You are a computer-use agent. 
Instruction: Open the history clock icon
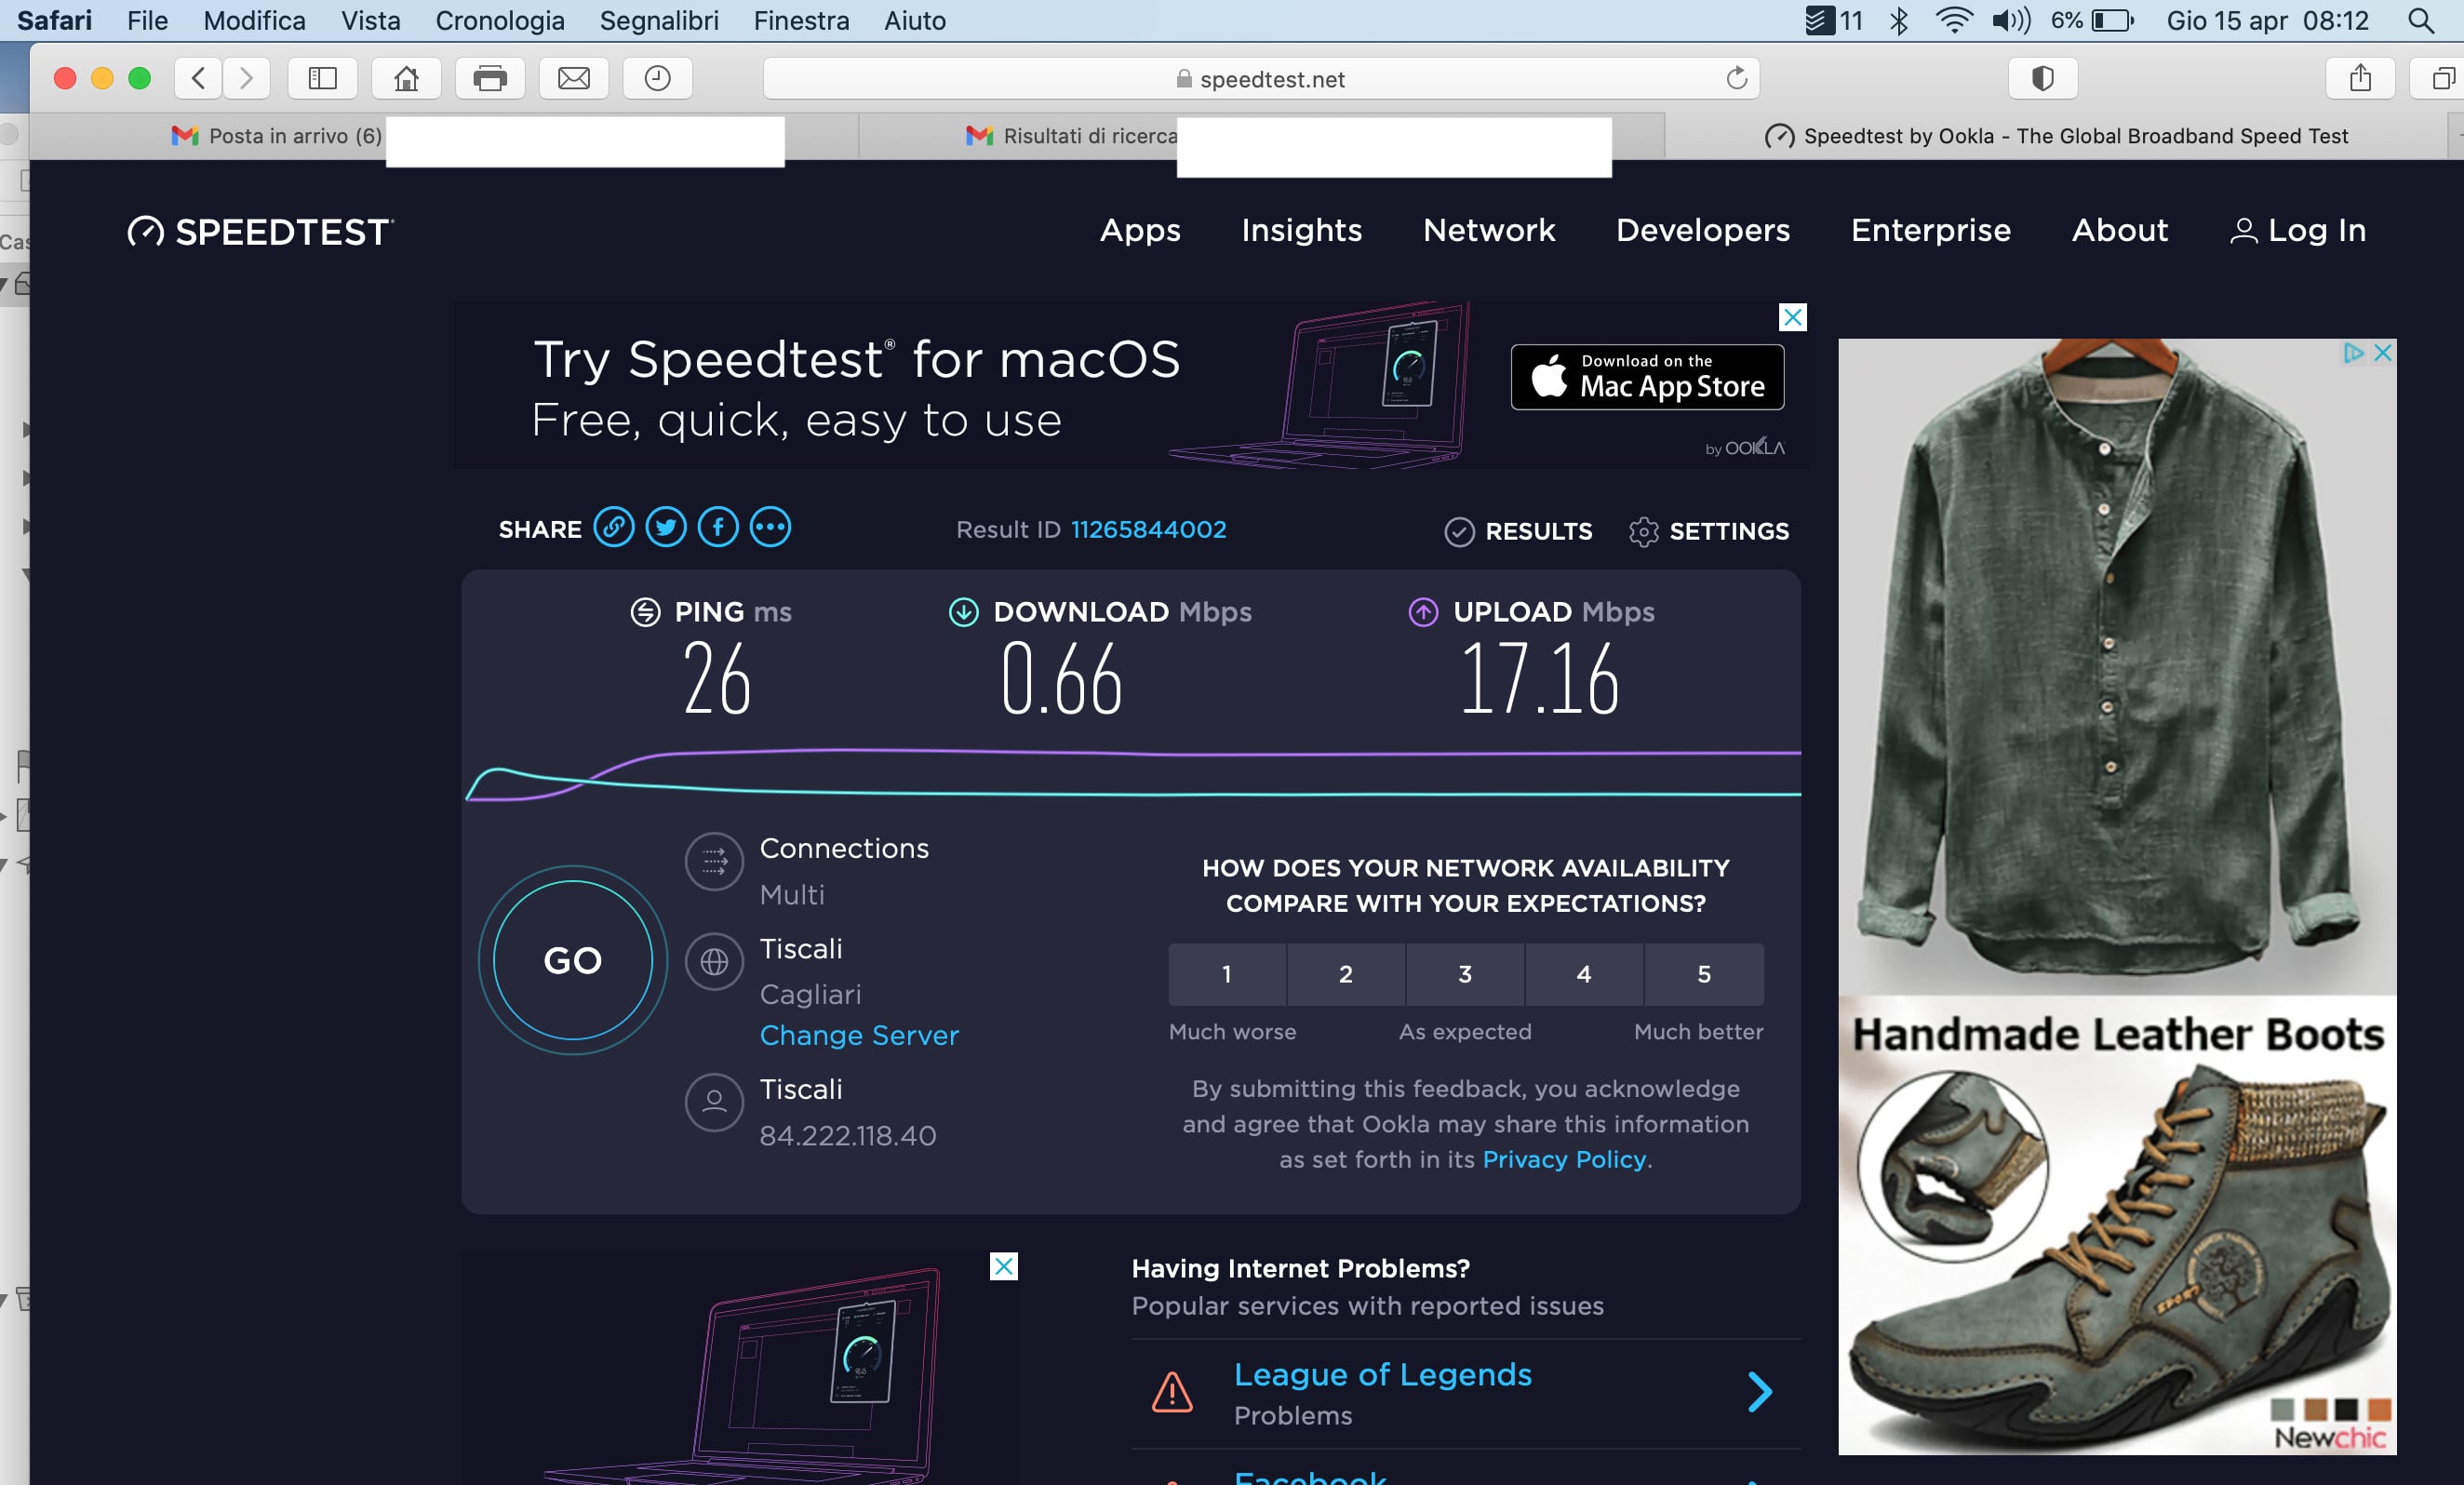657,78
